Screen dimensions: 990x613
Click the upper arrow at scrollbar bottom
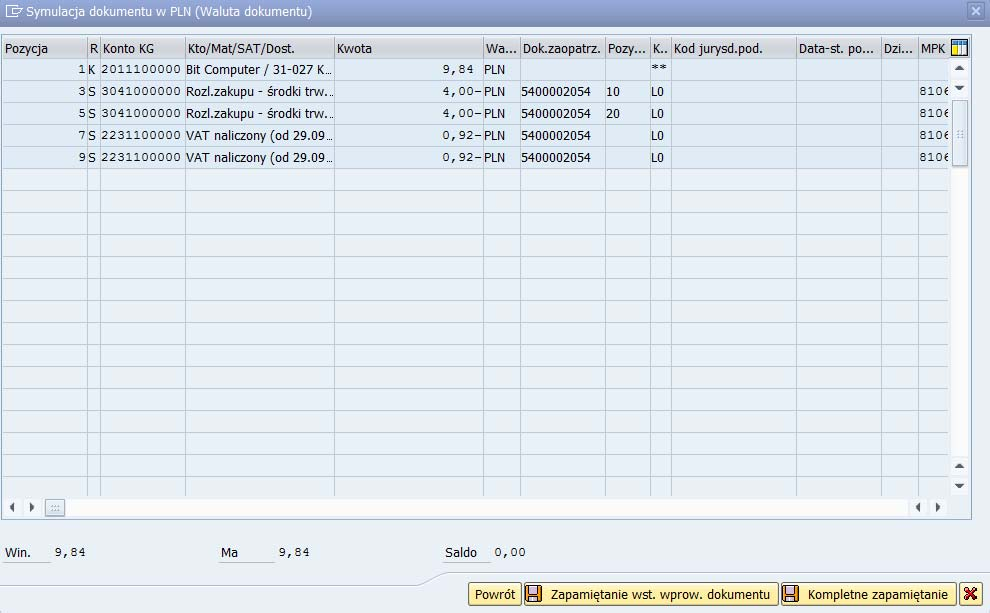click(959, 466)
